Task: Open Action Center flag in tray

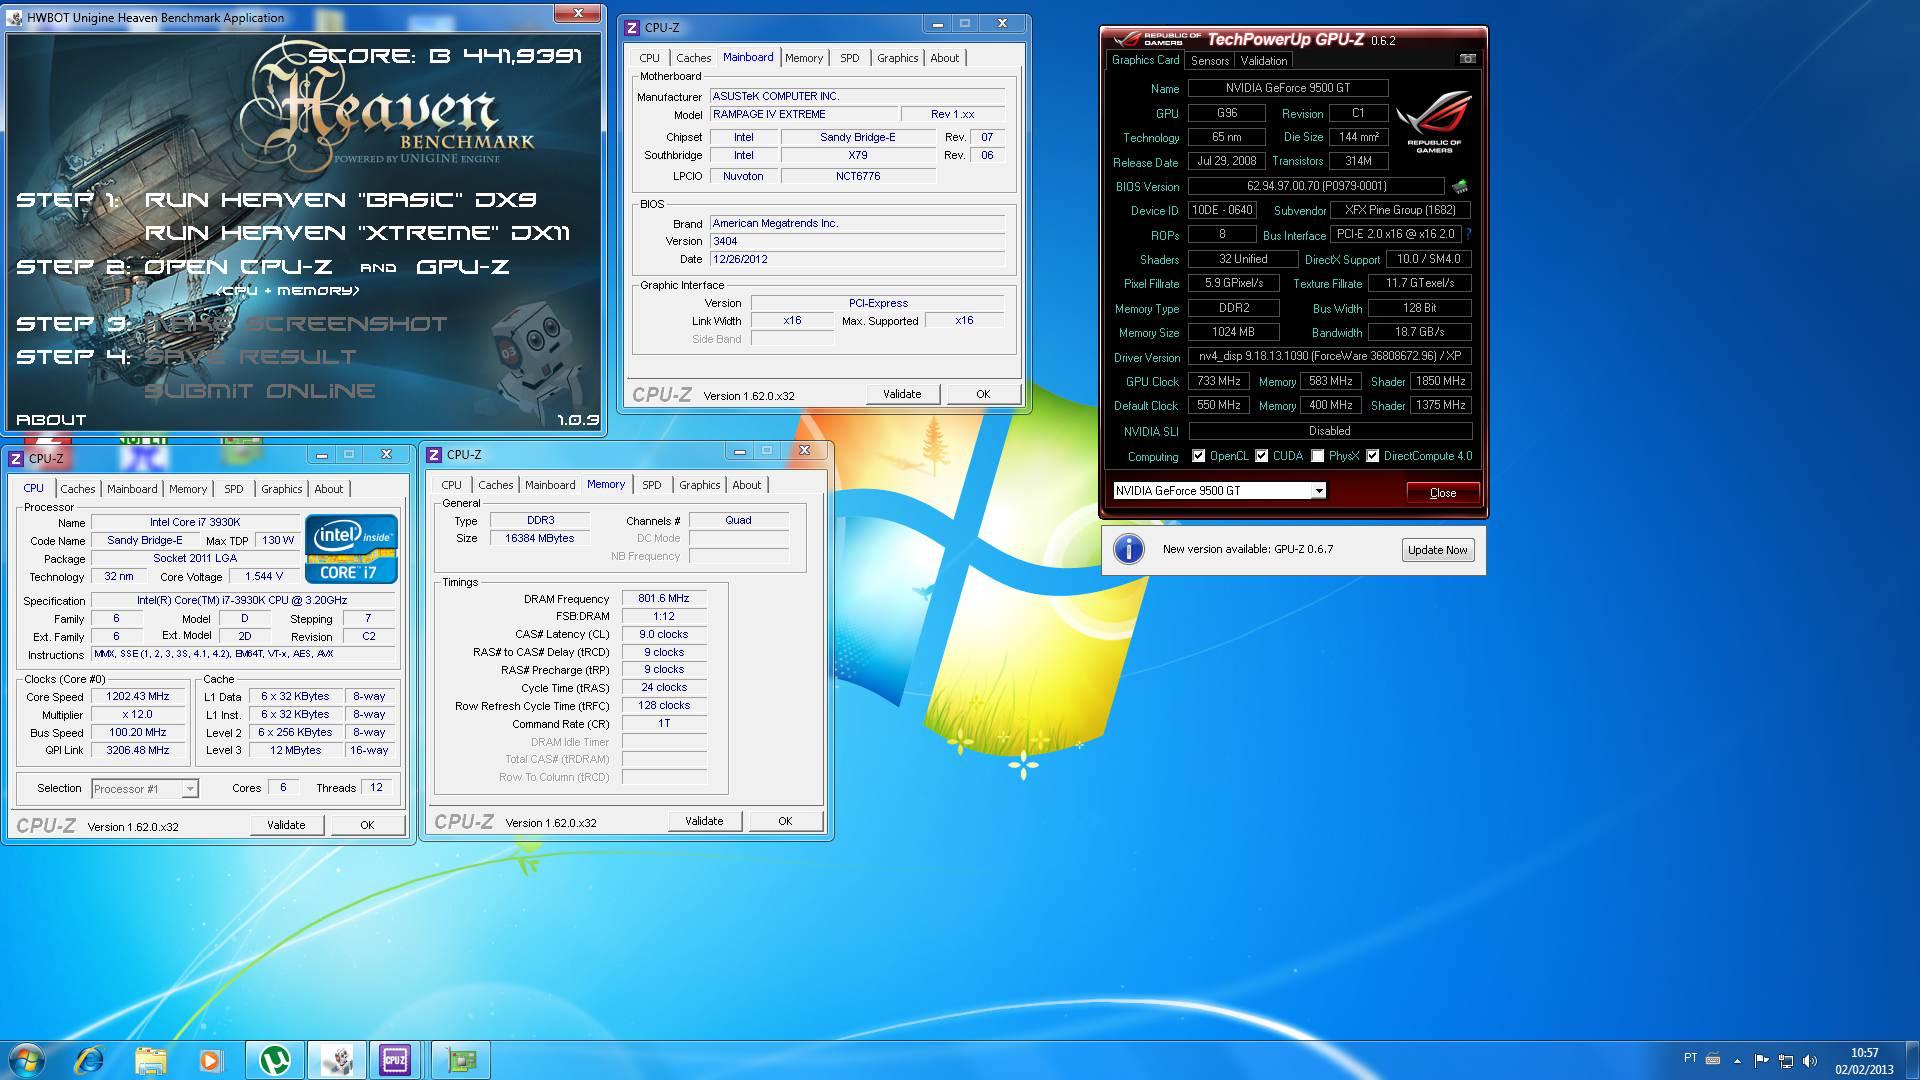Action: [x=1761, y=1060]
